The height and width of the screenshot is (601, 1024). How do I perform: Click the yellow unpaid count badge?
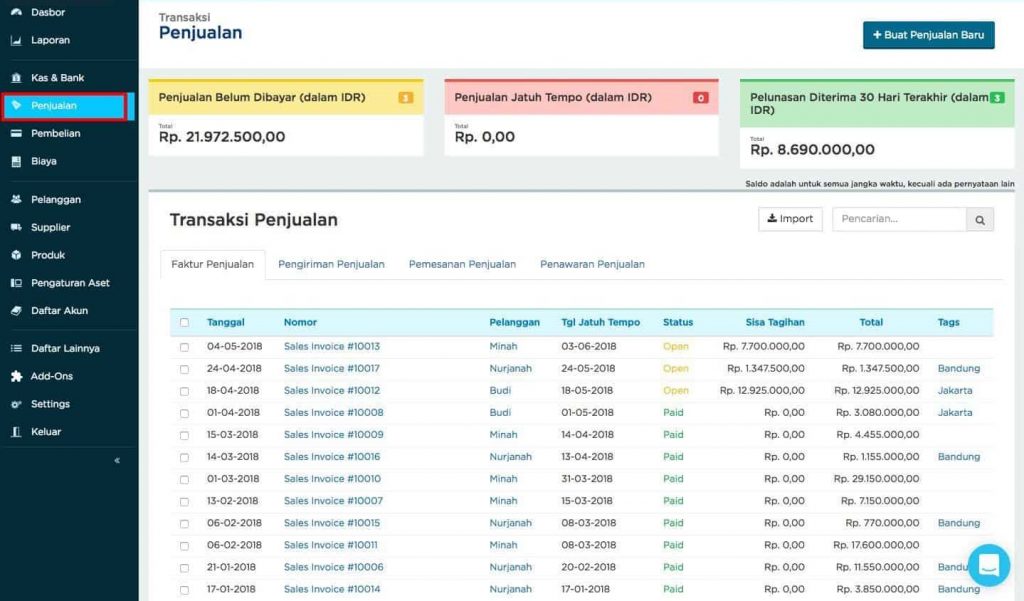tap(406, 98)
